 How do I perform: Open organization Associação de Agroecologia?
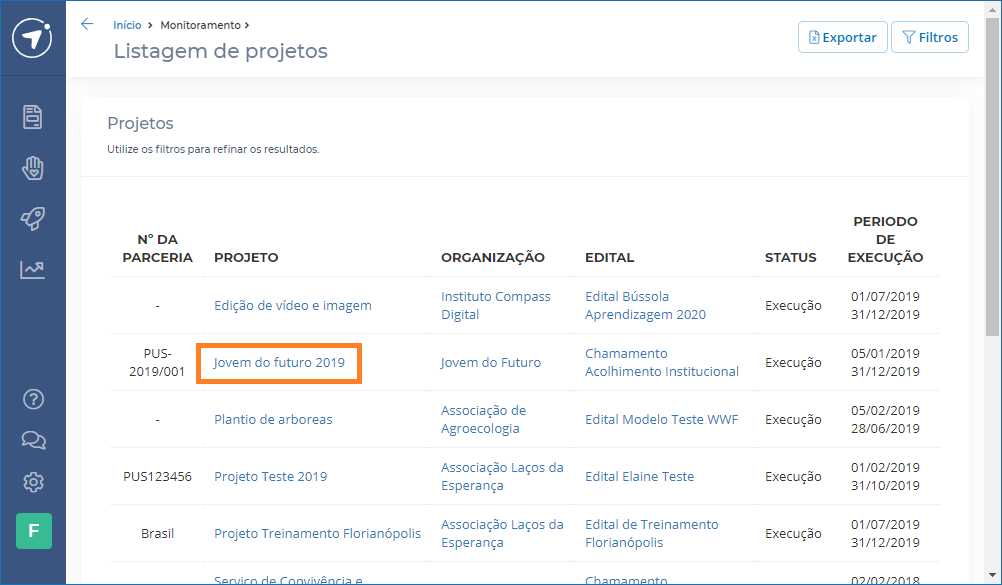pos(484,419)
